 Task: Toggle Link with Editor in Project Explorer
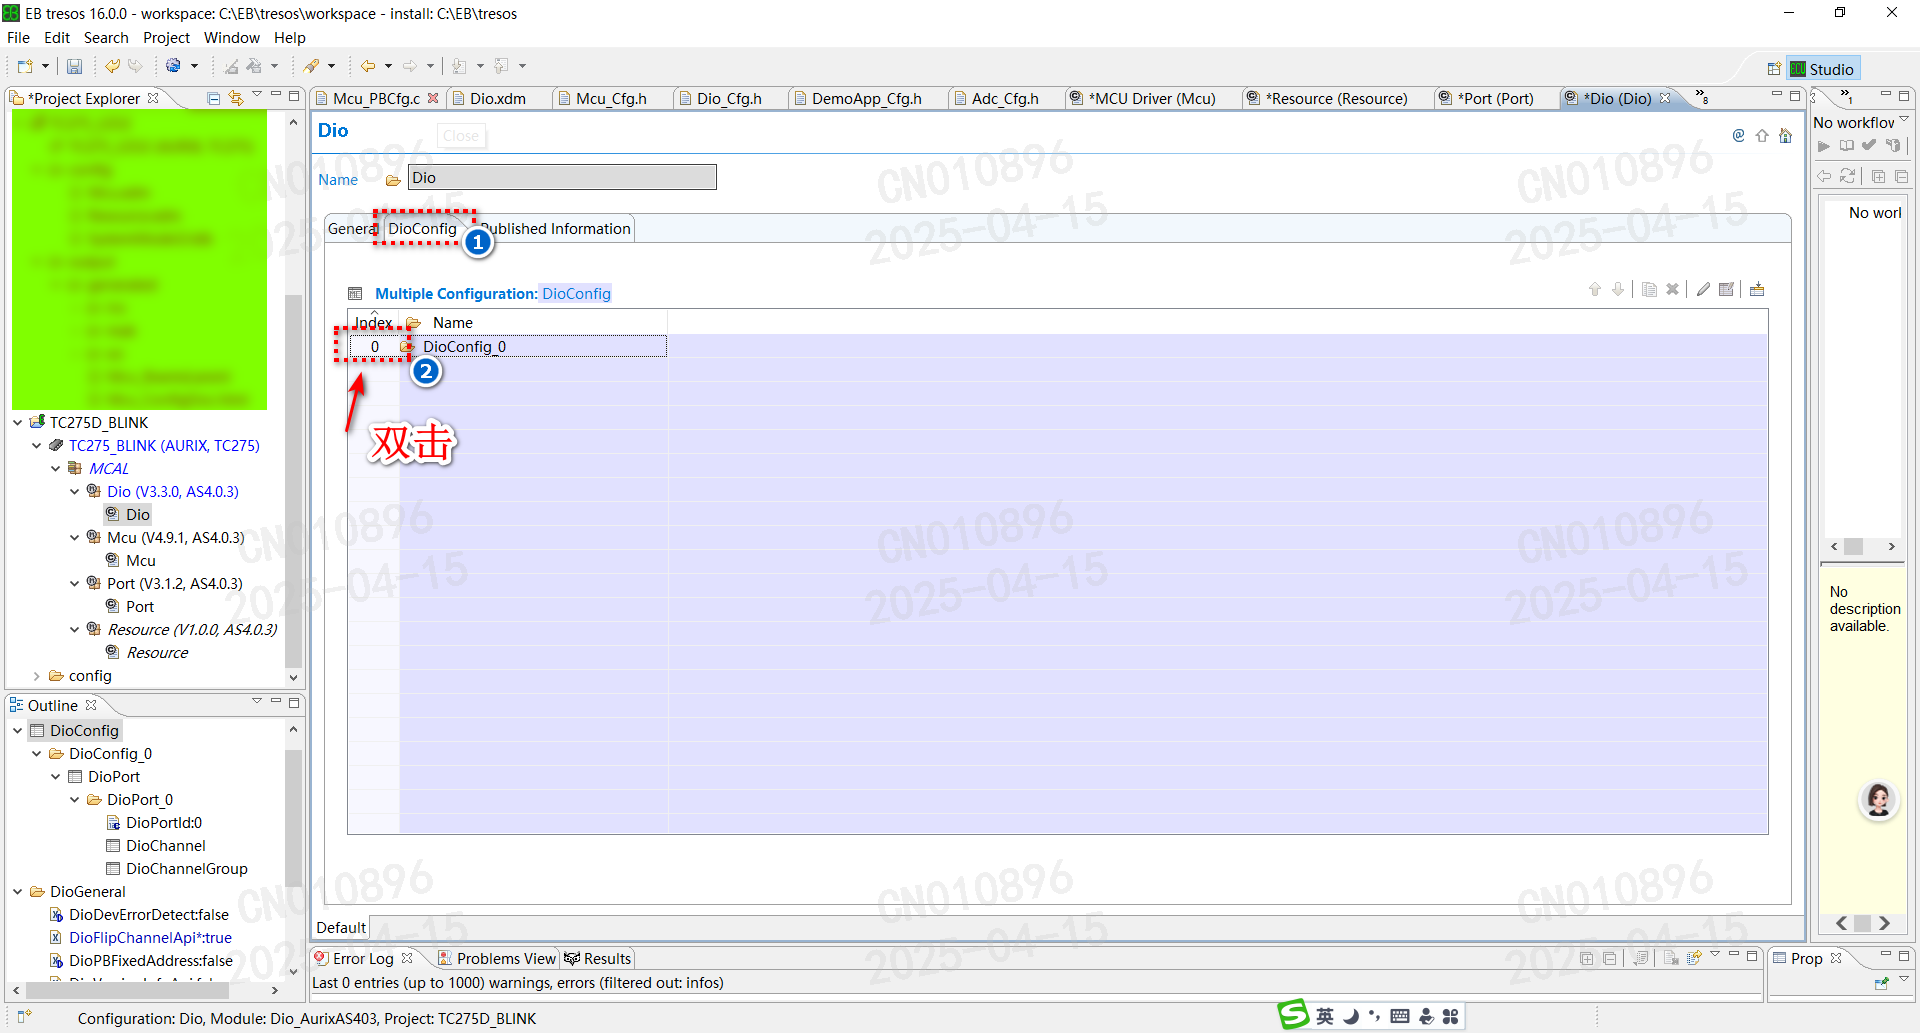click(236, 98)
